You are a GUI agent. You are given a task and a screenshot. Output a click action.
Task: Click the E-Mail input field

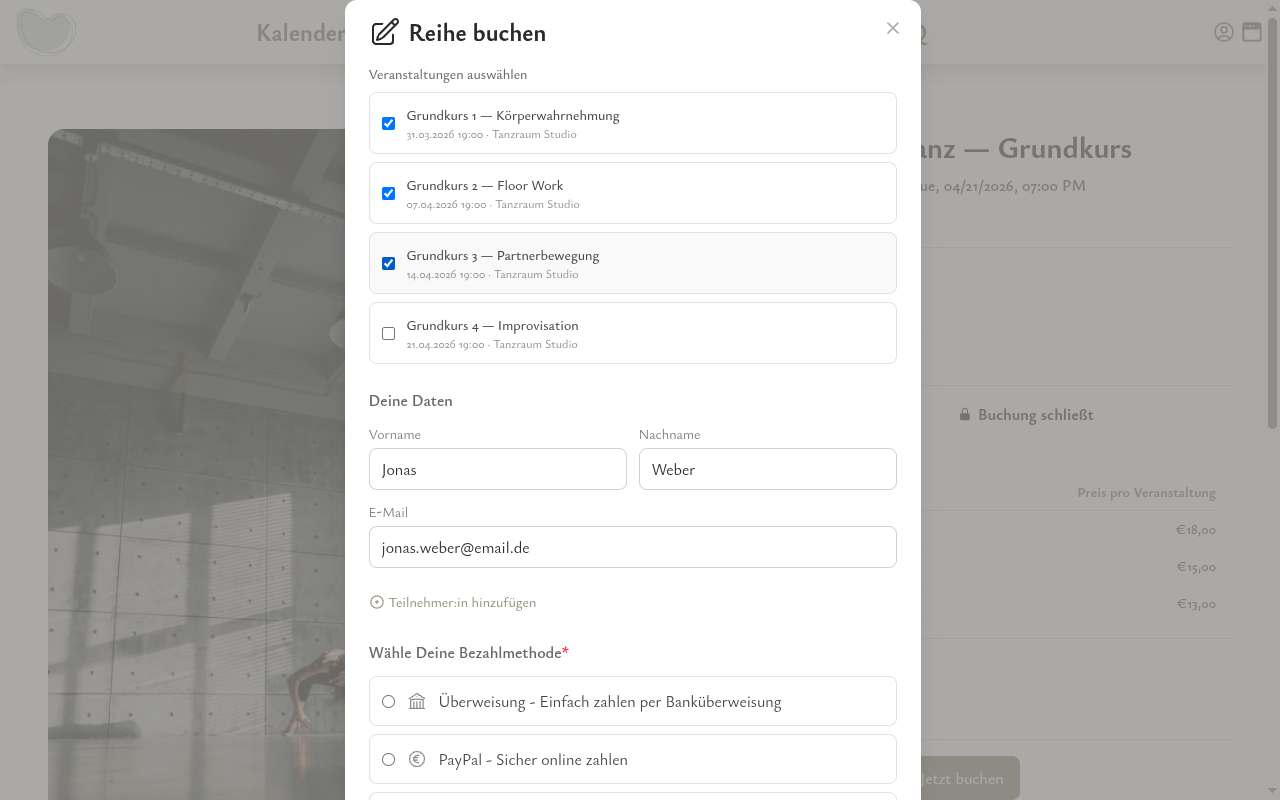(633, 547)
